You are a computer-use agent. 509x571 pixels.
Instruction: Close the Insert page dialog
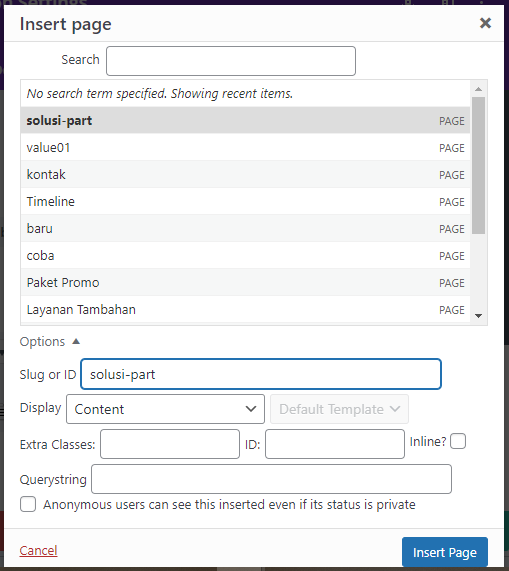click(x=485, y=23)
